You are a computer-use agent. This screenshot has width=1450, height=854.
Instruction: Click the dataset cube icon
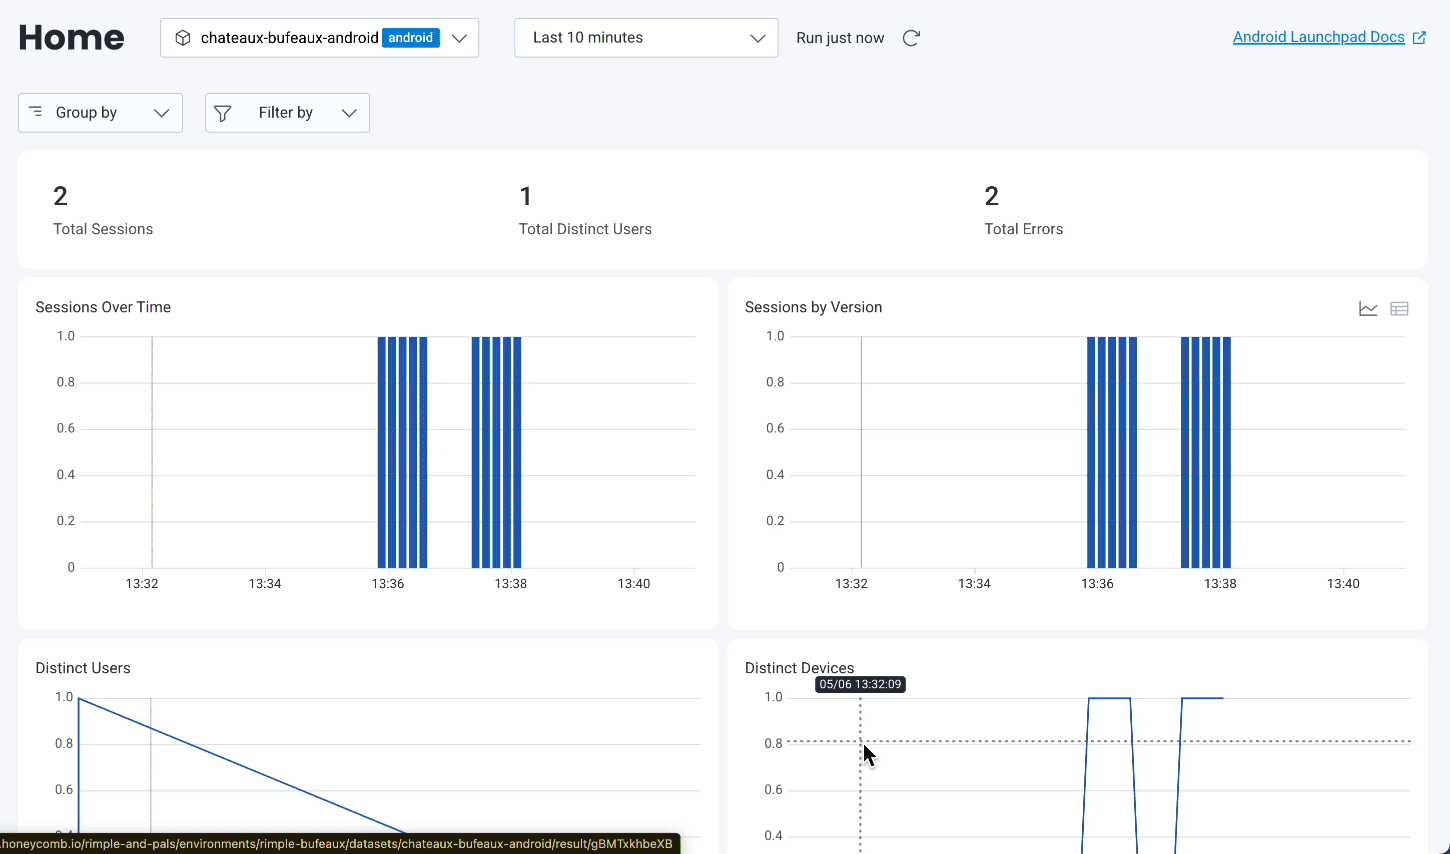[x=183, y=38]
